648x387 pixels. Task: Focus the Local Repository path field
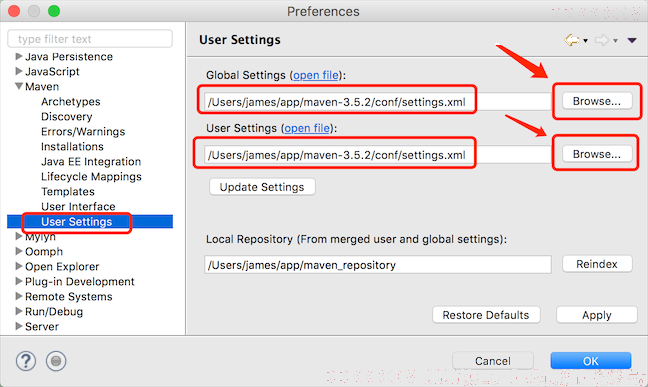(x=378, y=265)
